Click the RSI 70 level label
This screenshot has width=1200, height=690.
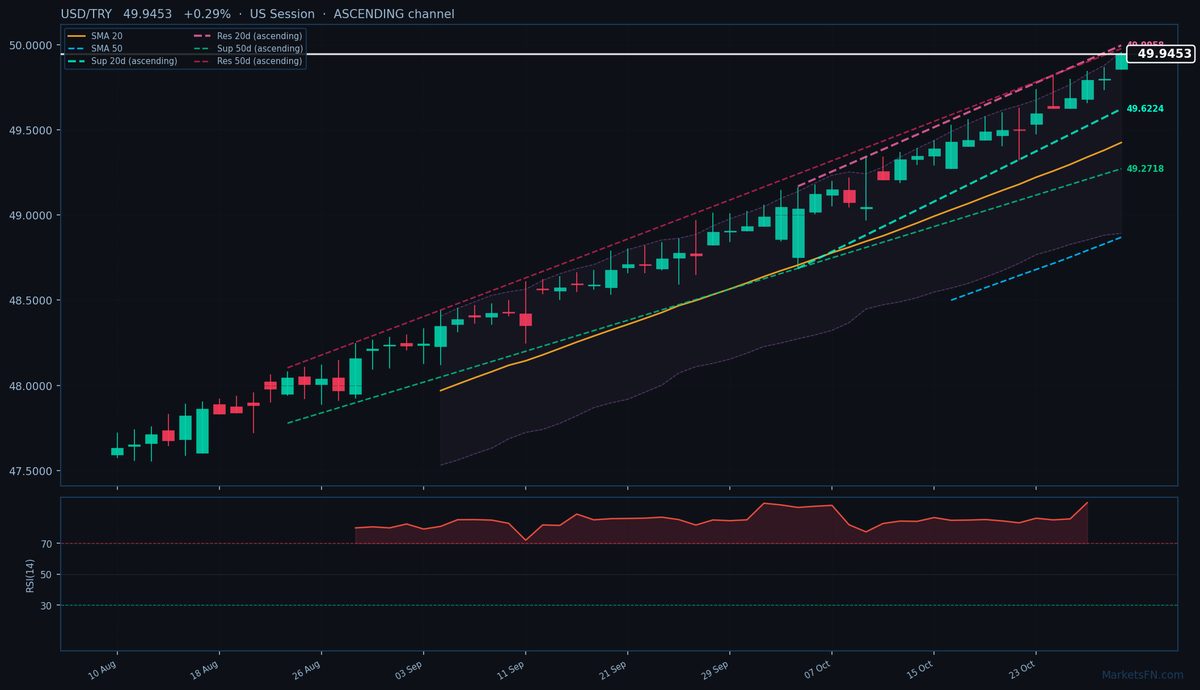46,544
